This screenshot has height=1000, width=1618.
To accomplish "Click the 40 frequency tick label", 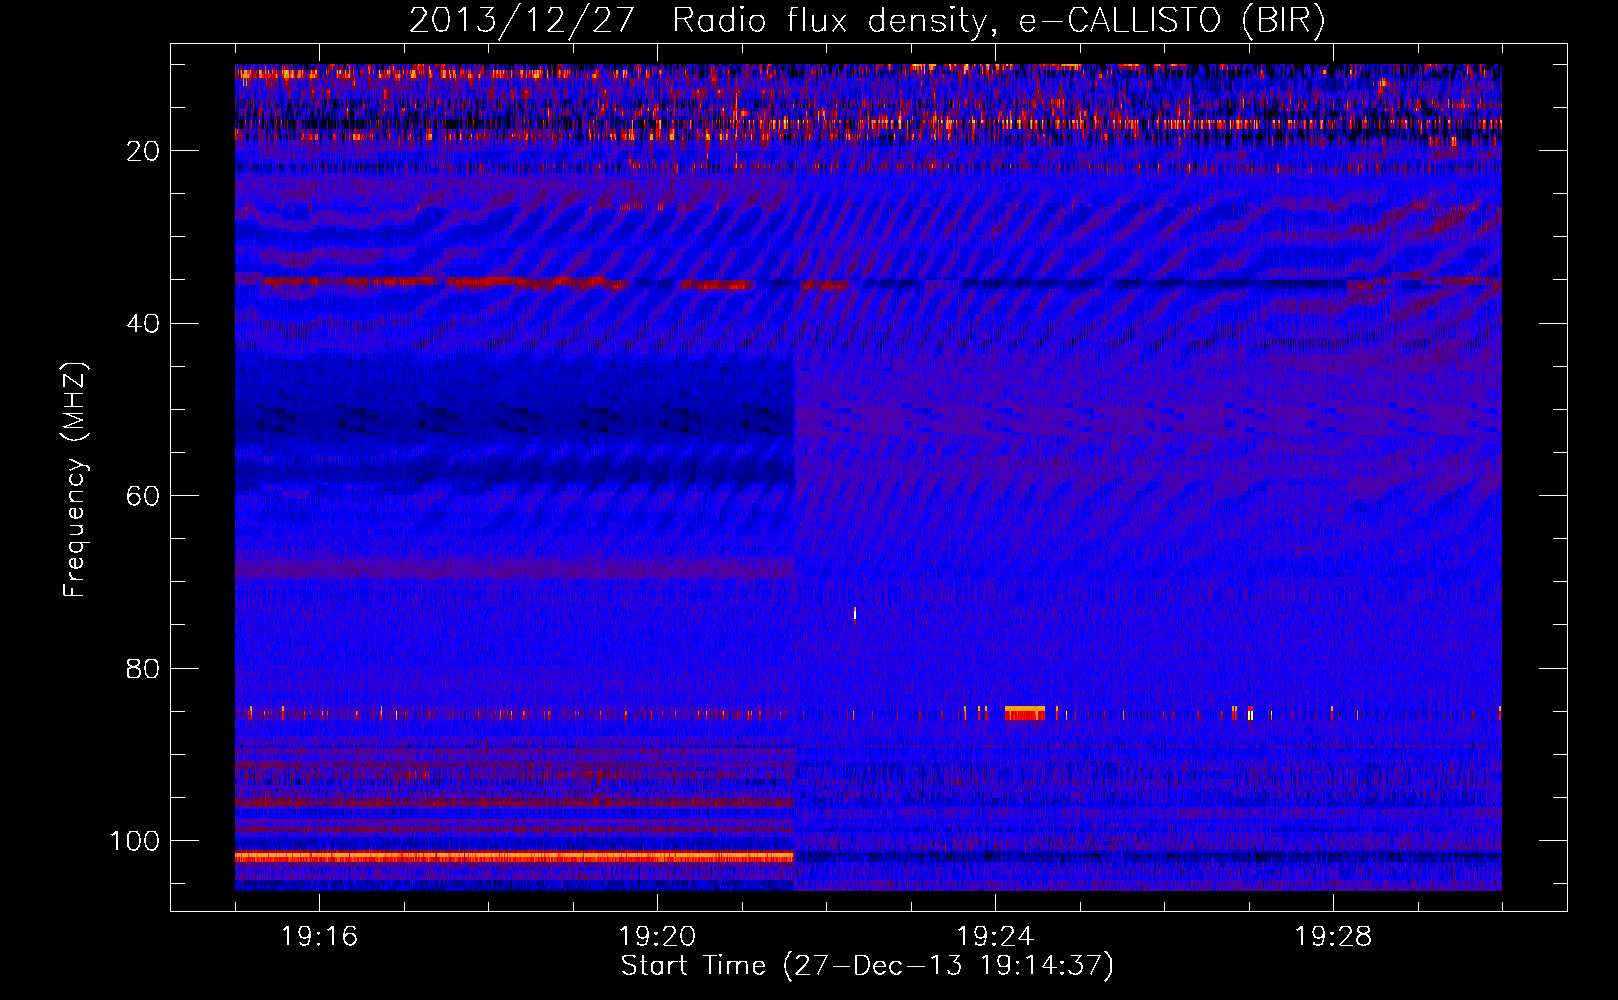I will click(x=144, y=323).
